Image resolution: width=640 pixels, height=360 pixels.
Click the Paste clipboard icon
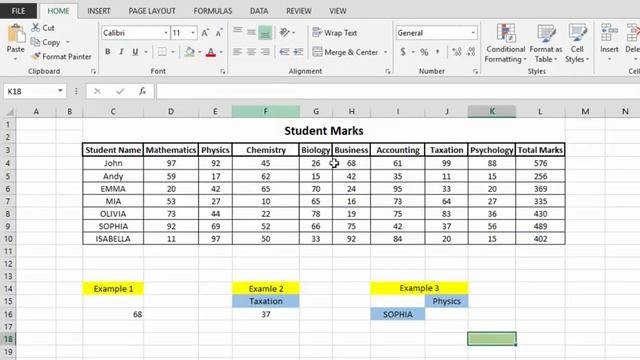tap(16, 34)
